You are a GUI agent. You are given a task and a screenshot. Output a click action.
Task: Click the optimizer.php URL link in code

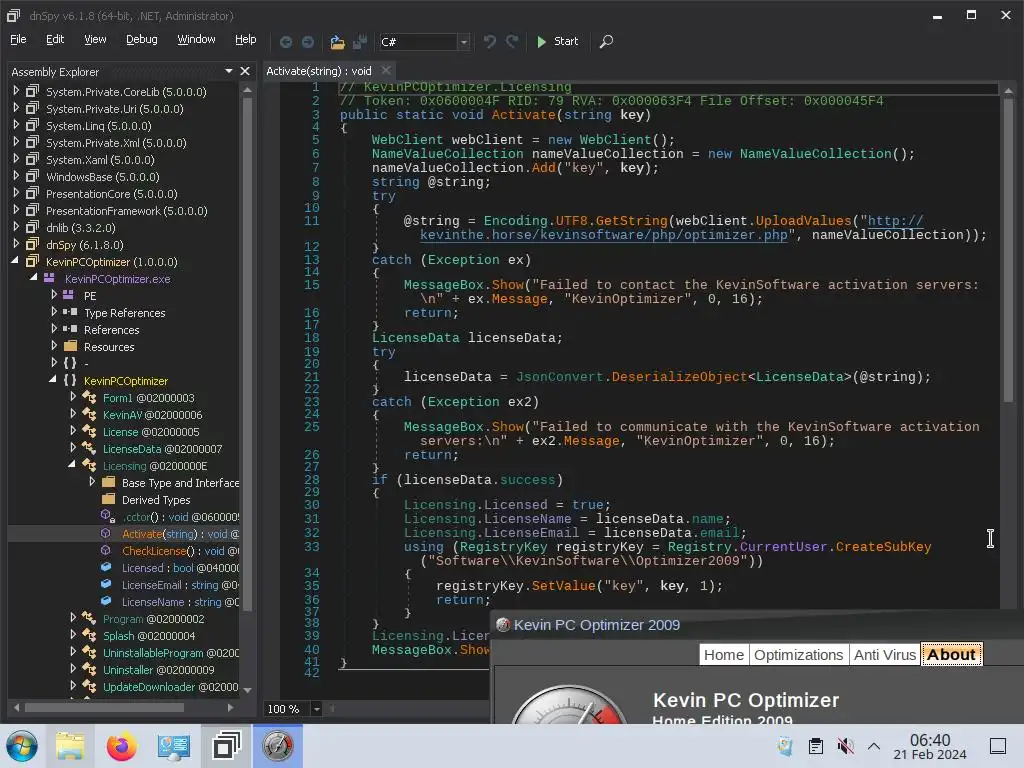[603, 234]
